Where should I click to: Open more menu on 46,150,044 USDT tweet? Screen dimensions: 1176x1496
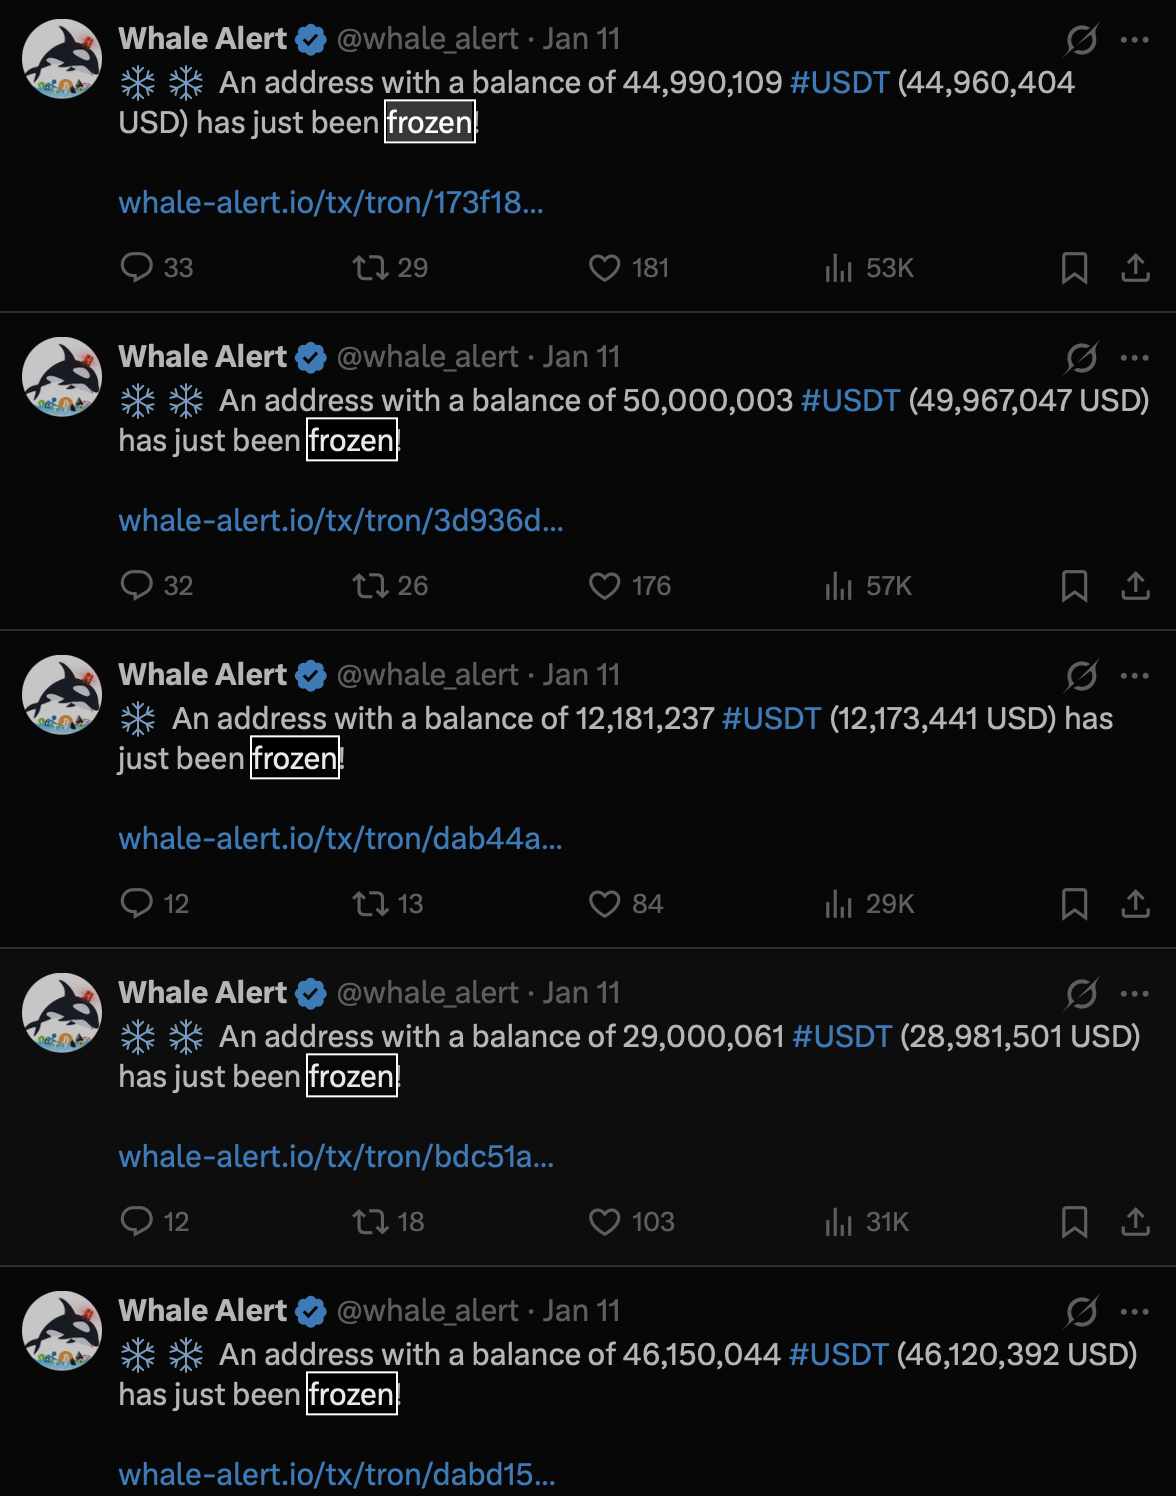pyautogui.click(x=1135, y=1312)
